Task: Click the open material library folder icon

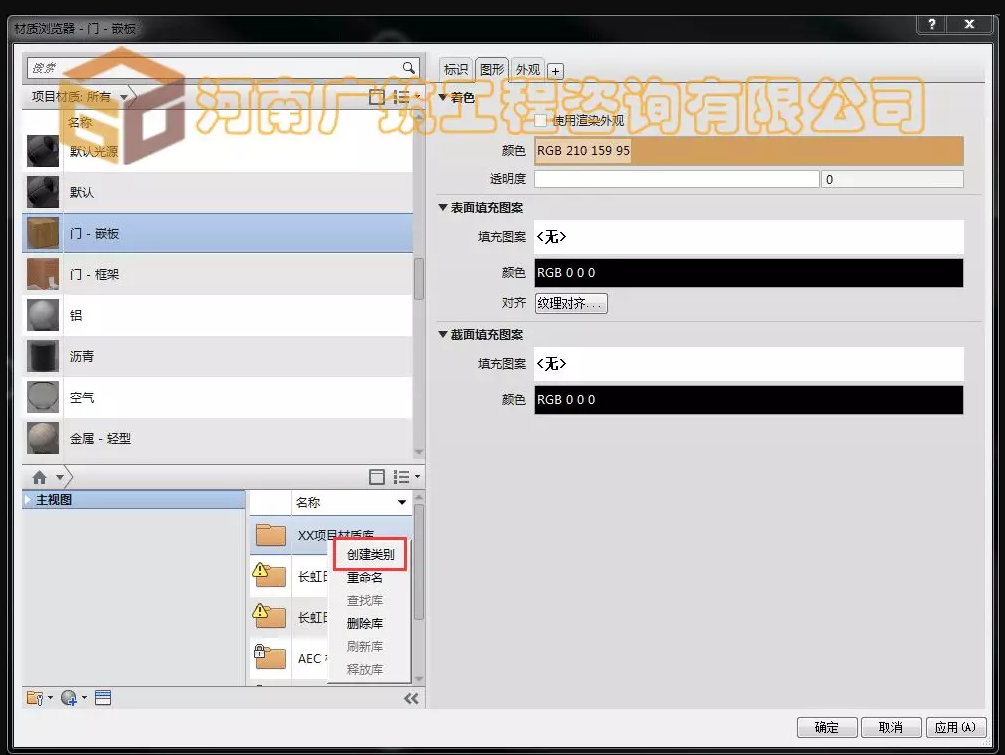Action: (x=33, y=697)
